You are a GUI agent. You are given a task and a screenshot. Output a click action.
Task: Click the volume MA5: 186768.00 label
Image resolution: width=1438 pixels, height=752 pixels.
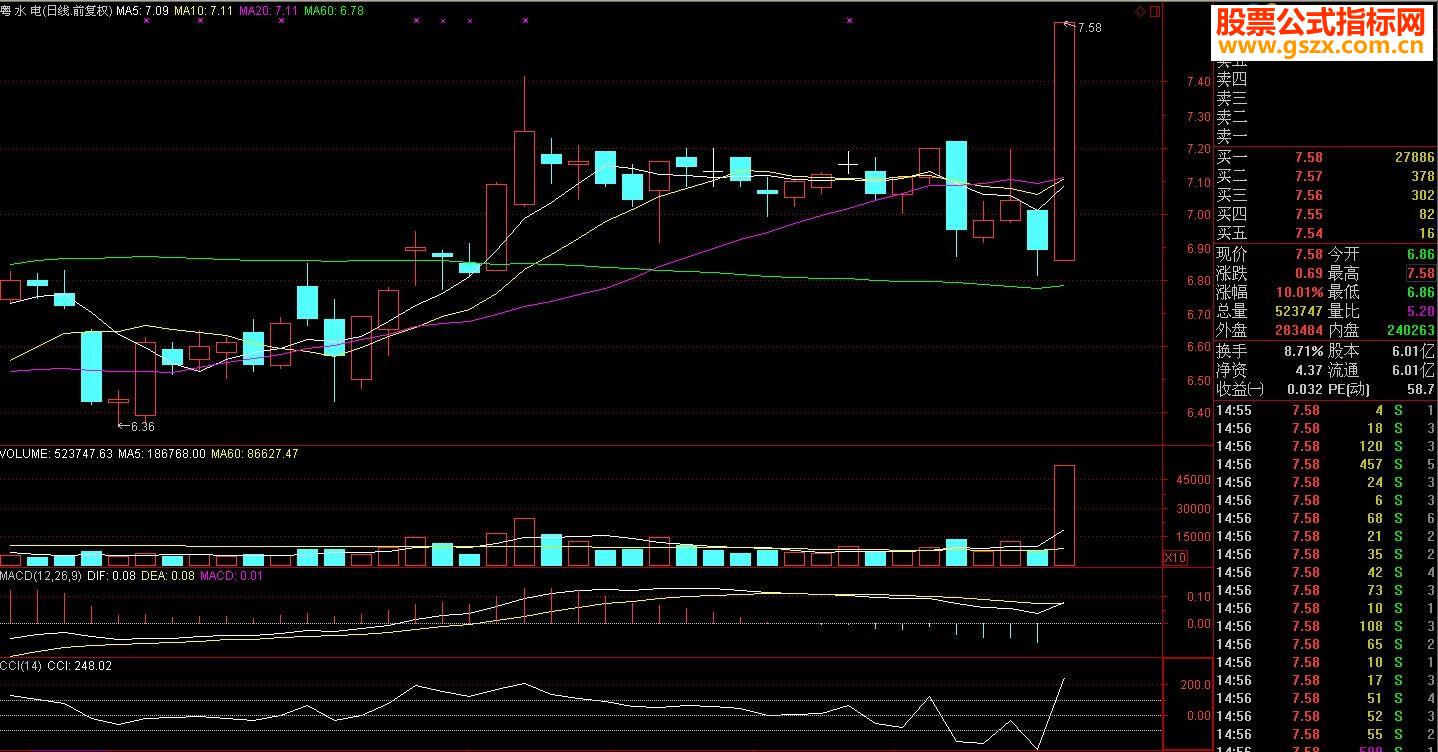(x=161, y=454)
